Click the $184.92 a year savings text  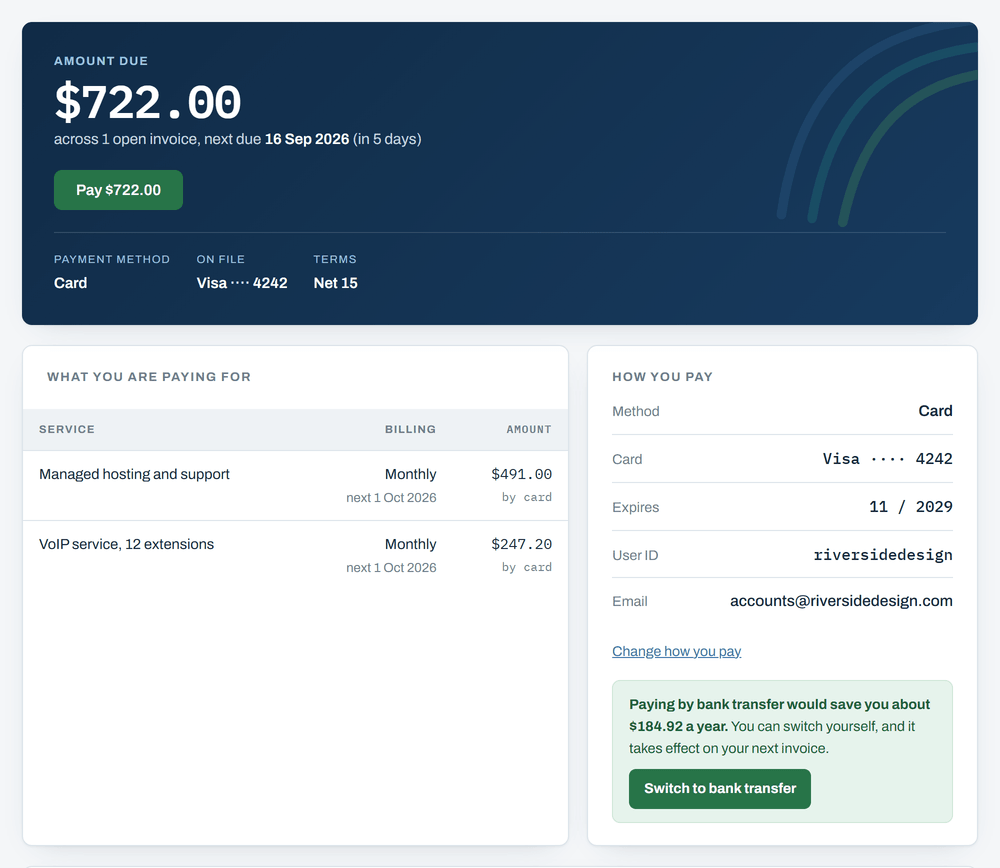click(x=678, y=726)
